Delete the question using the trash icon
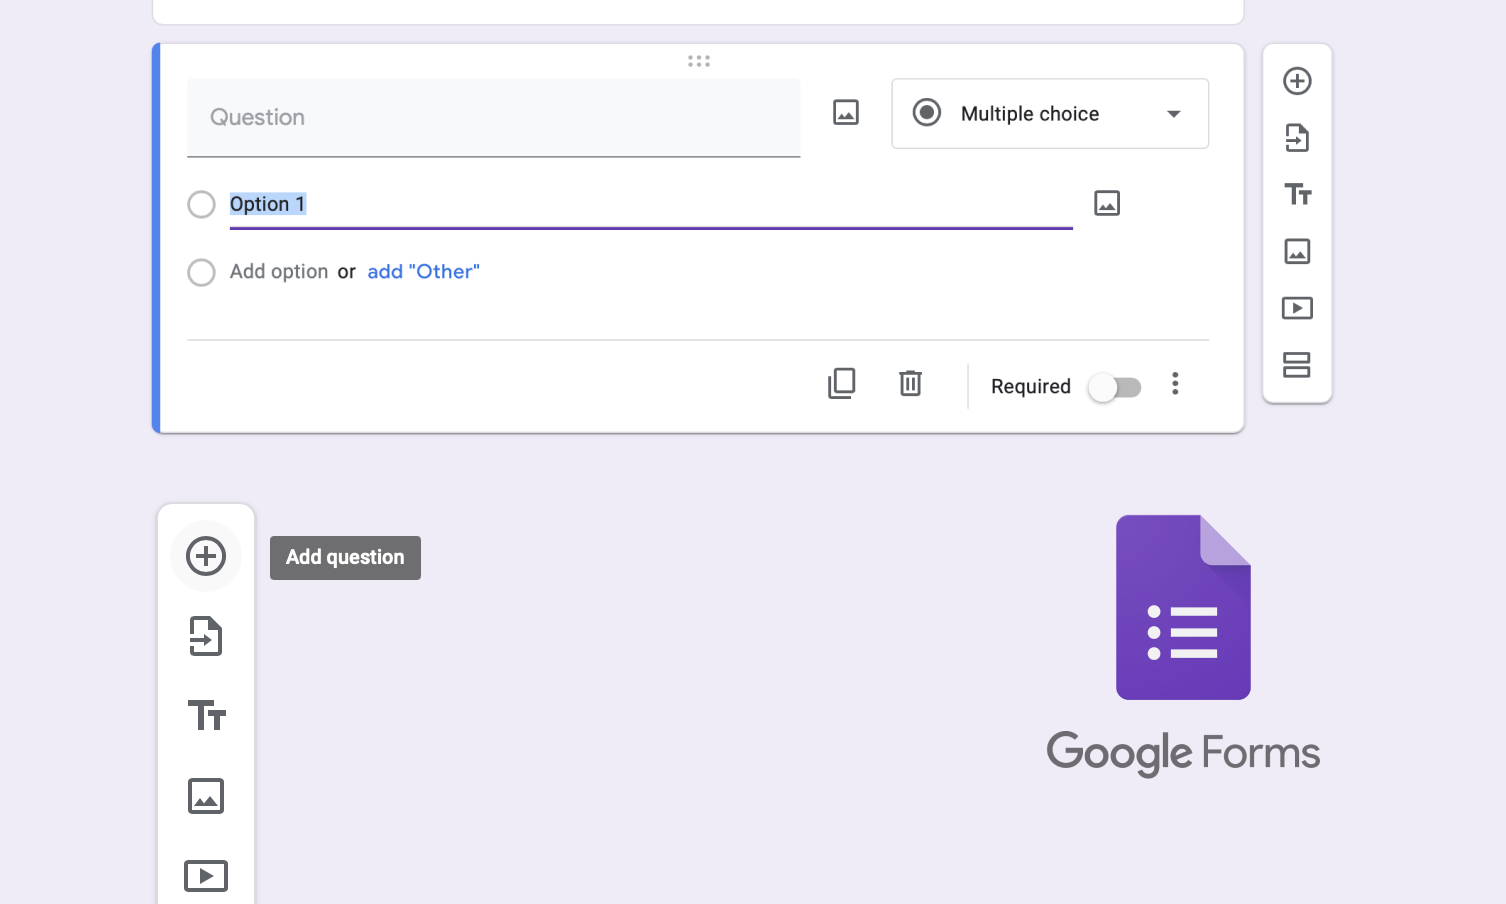Image resolution: width=1506 pixels, height=904 pixels. click(x=910, y=383)
